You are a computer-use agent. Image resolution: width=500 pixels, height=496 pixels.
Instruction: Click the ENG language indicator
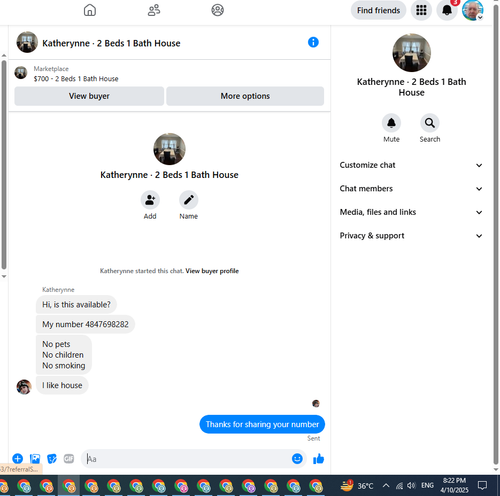(427, 485)
